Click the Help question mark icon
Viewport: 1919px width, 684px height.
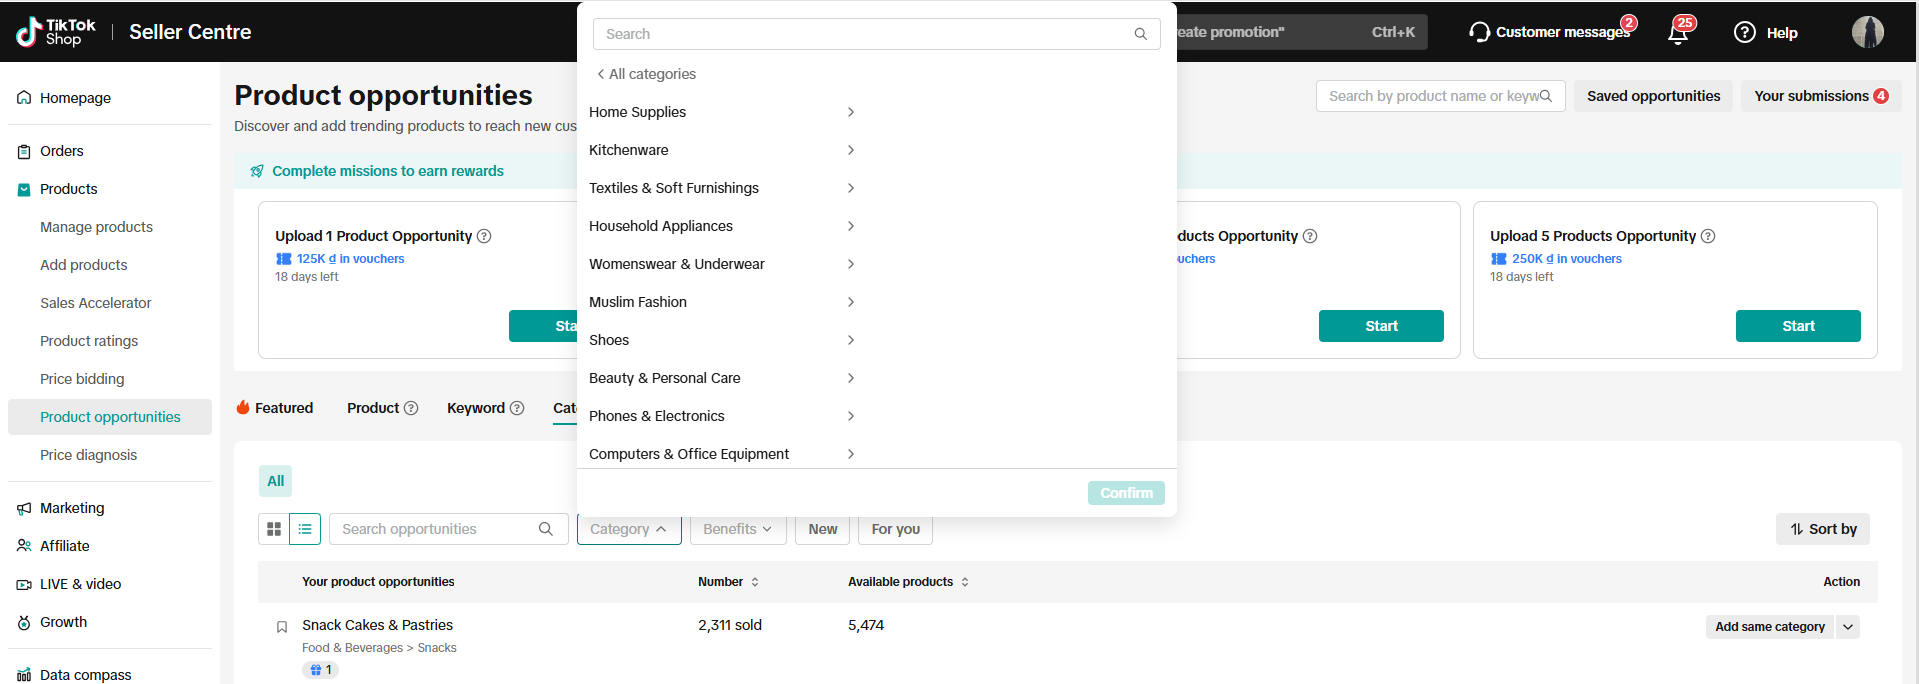coord(1745,32)
